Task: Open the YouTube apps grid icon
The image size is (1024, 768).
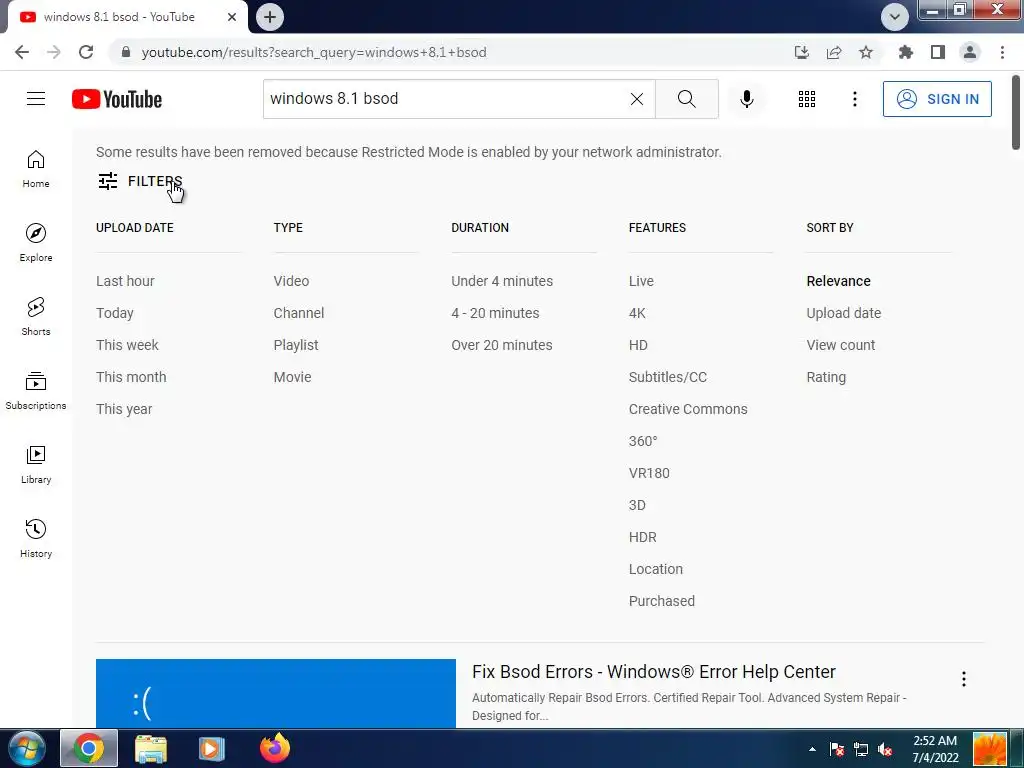Action: (807, 99)
